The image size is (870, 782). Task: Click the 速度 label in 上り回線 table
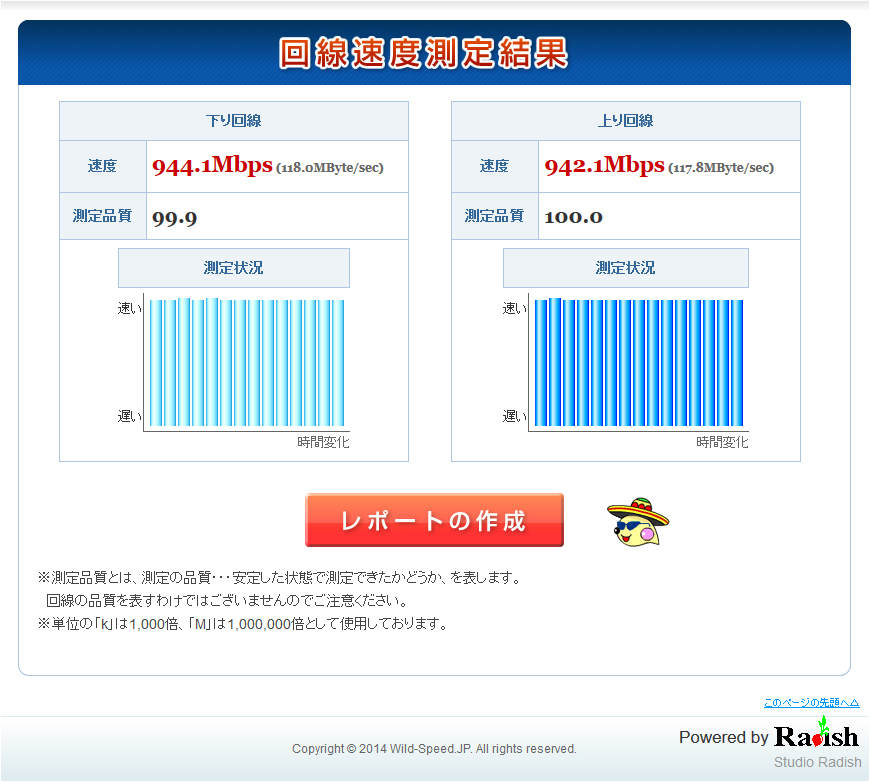pos(494,167)
